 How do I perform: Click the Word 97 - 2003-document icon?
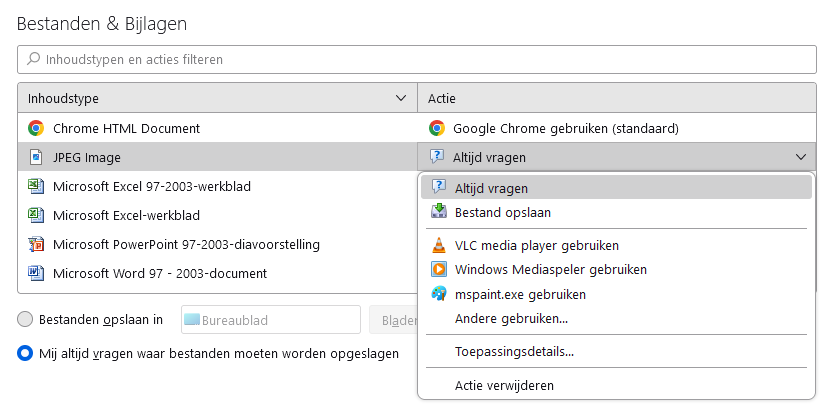36,273
